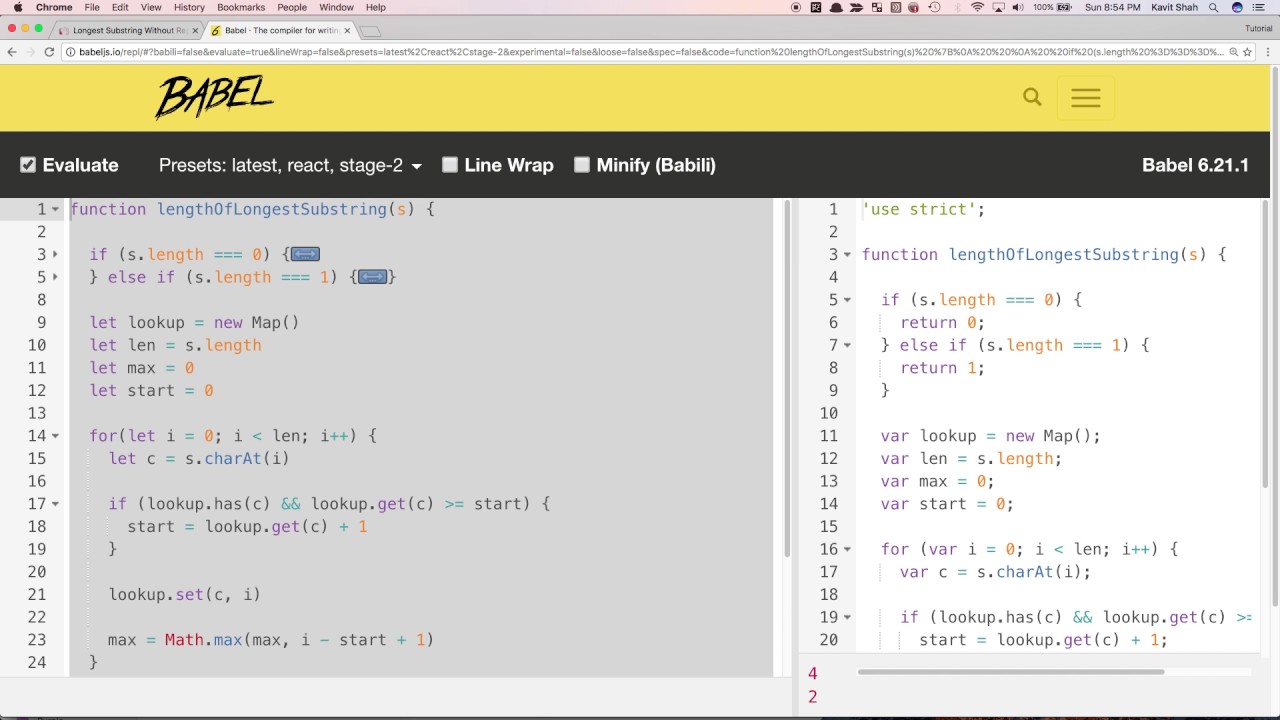Image resolution: width=1280 pixels, height=720 pixels.
Task: Enable the Line Wrap checkbox
Action: click(x=450, y=165)
